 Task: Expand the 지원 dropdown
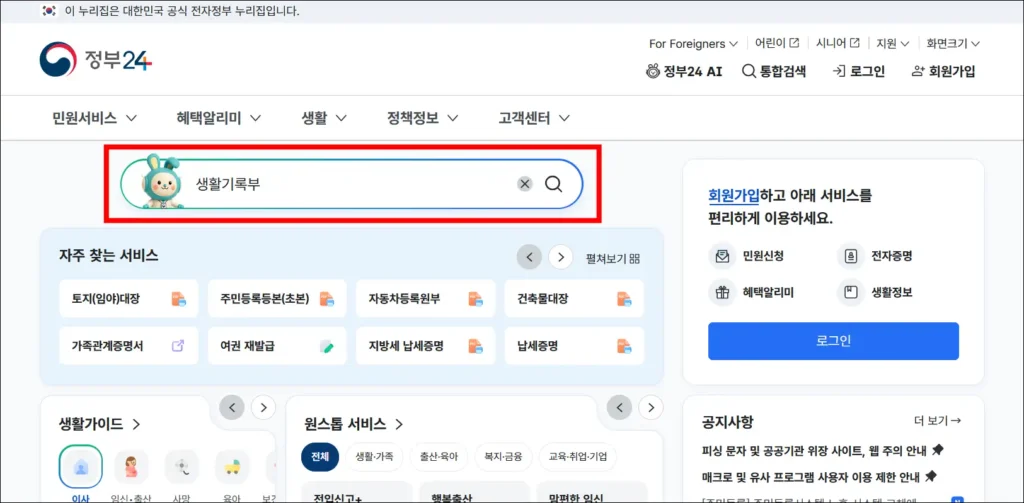(893, 44)
